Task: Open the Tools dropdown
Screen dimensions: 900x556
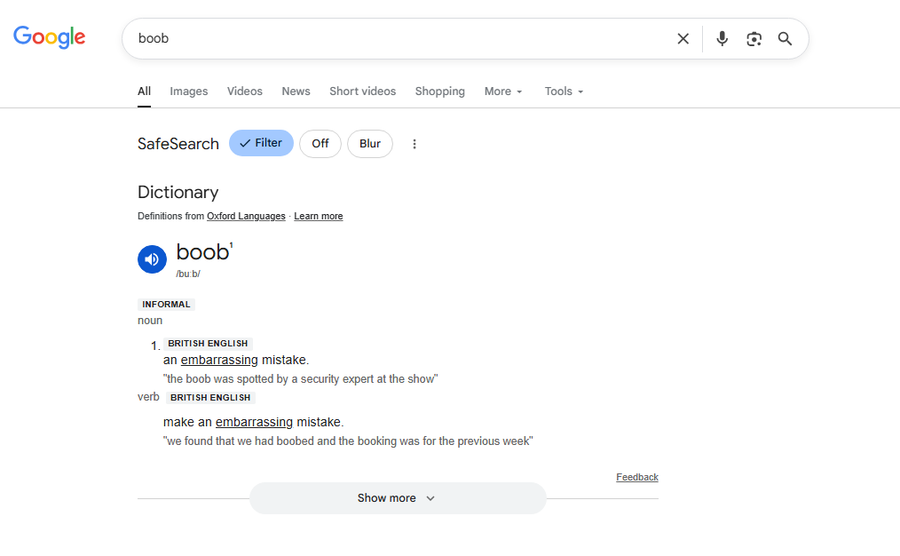Action: [563, 91]
